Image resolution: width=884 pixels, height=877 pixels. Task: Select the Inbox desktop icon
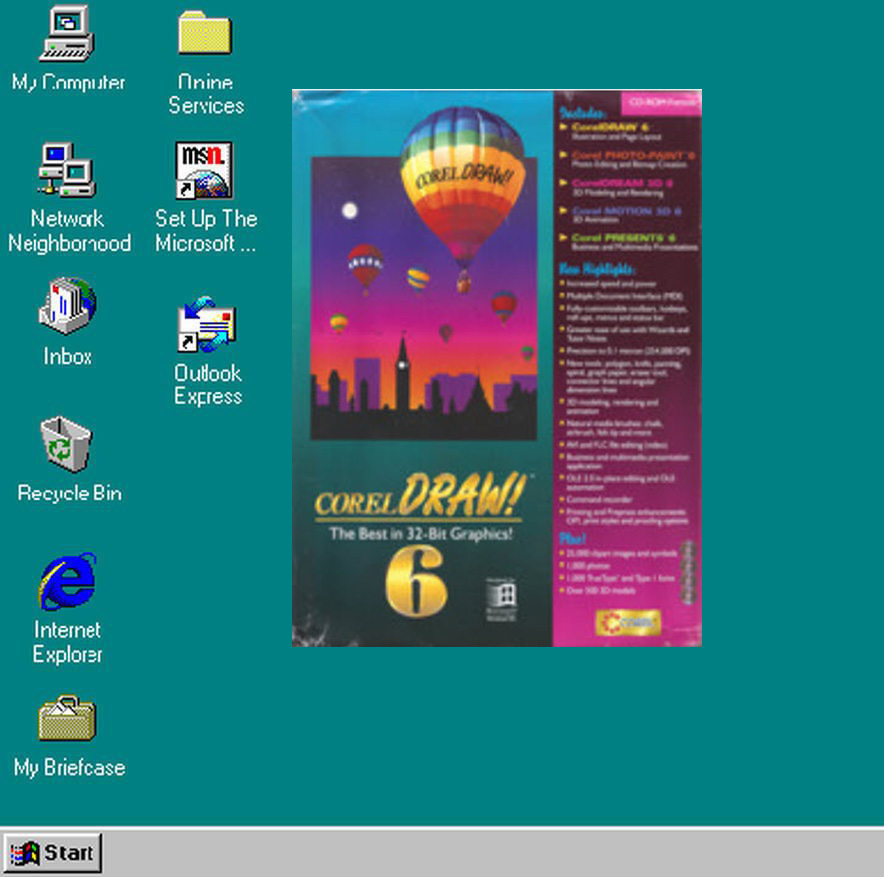67,307
